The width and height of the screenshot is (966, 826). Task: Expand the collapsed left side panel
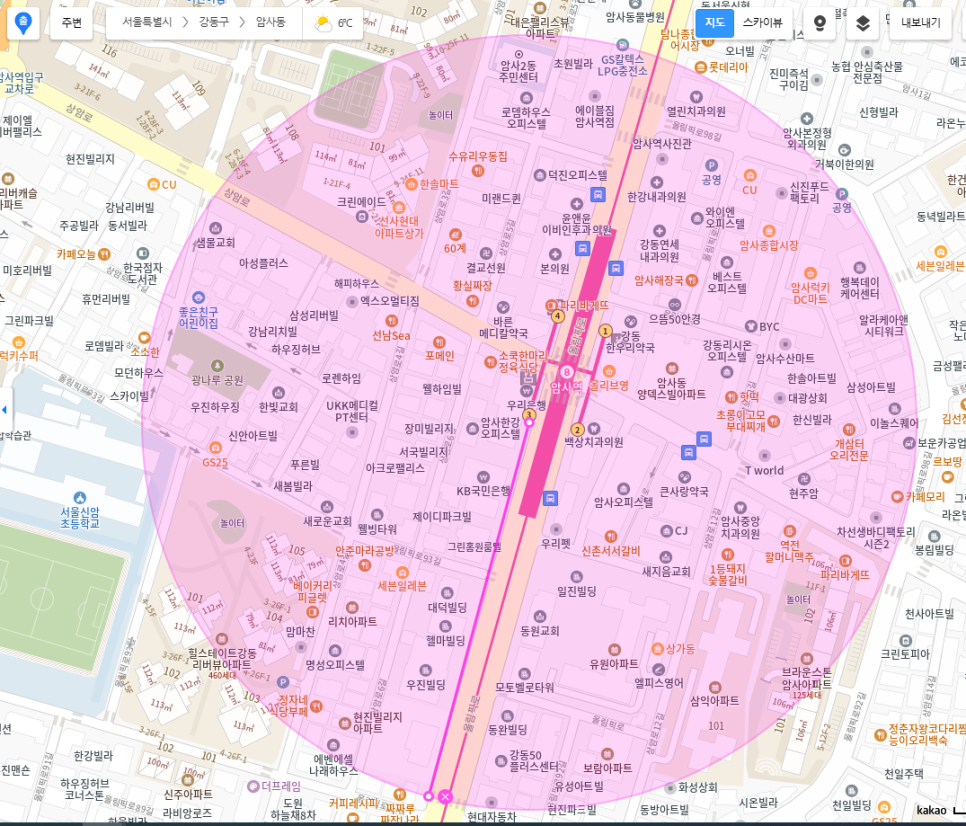click(x=5, y=409)
